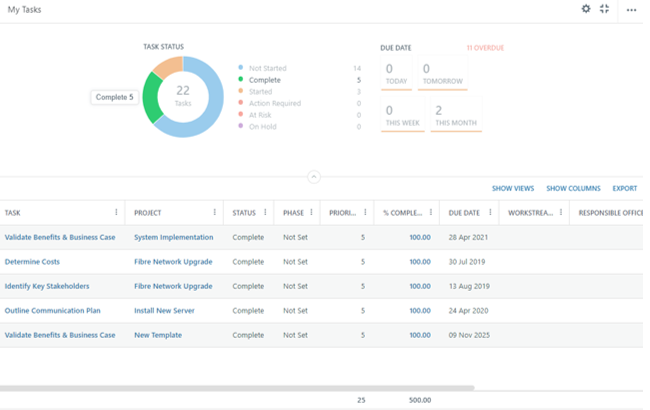Open the three-dot more options menu
Image resolution: width=650 pixels, height=410 pixels.
pos(631,10)
